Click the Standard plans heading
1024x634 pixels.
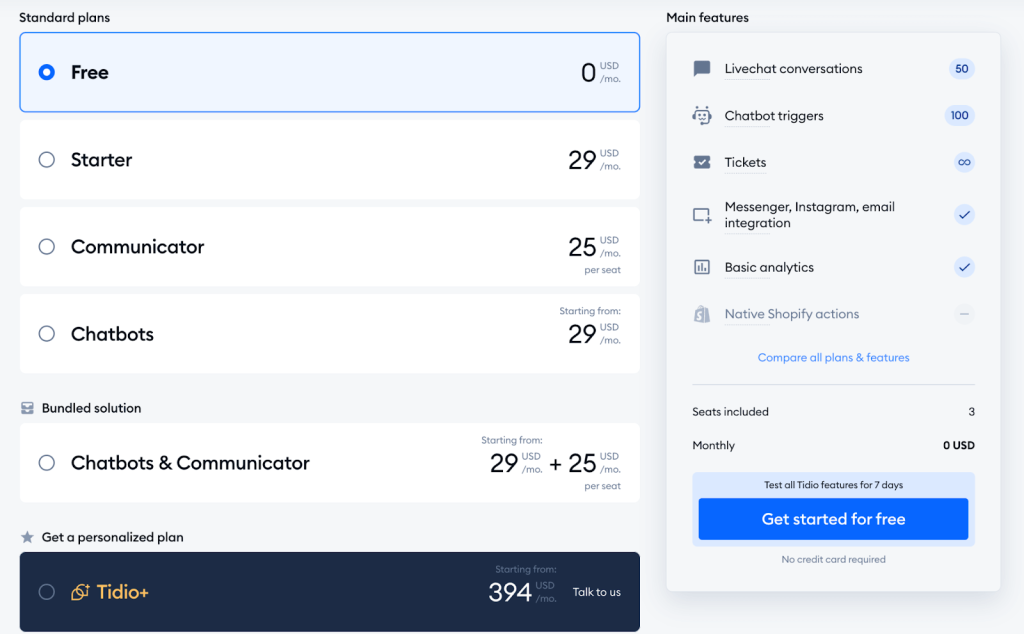pos(65,18)
